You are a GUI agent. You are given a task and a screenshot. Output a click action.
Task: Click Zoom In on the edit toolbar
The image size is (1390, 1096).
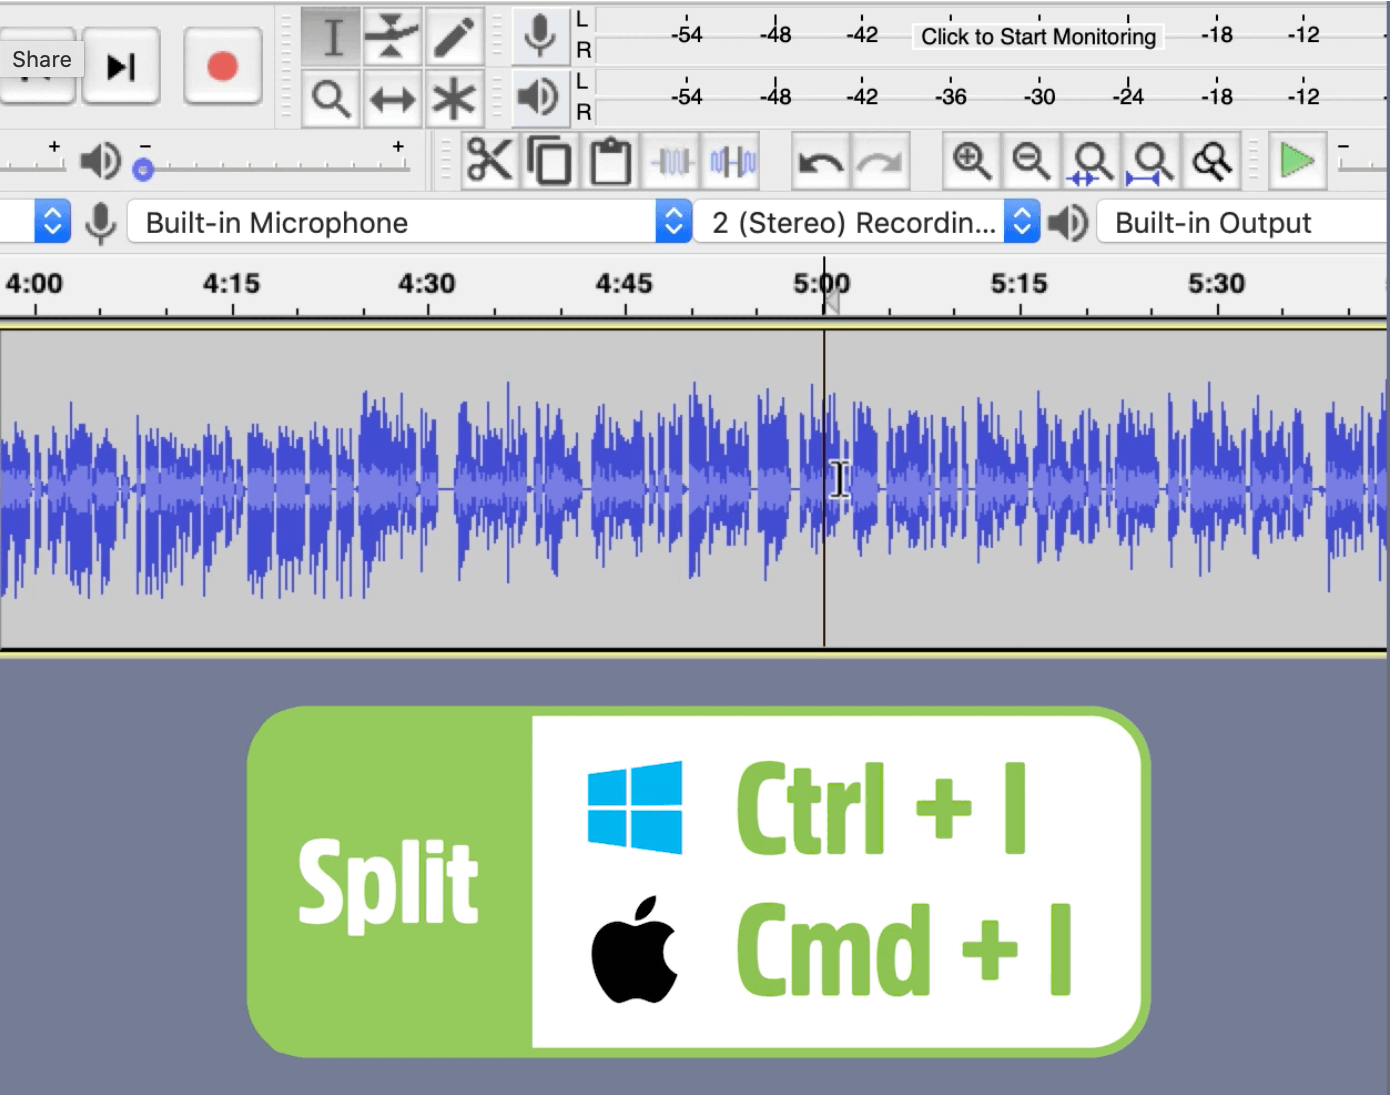click(x=970, y=160)
